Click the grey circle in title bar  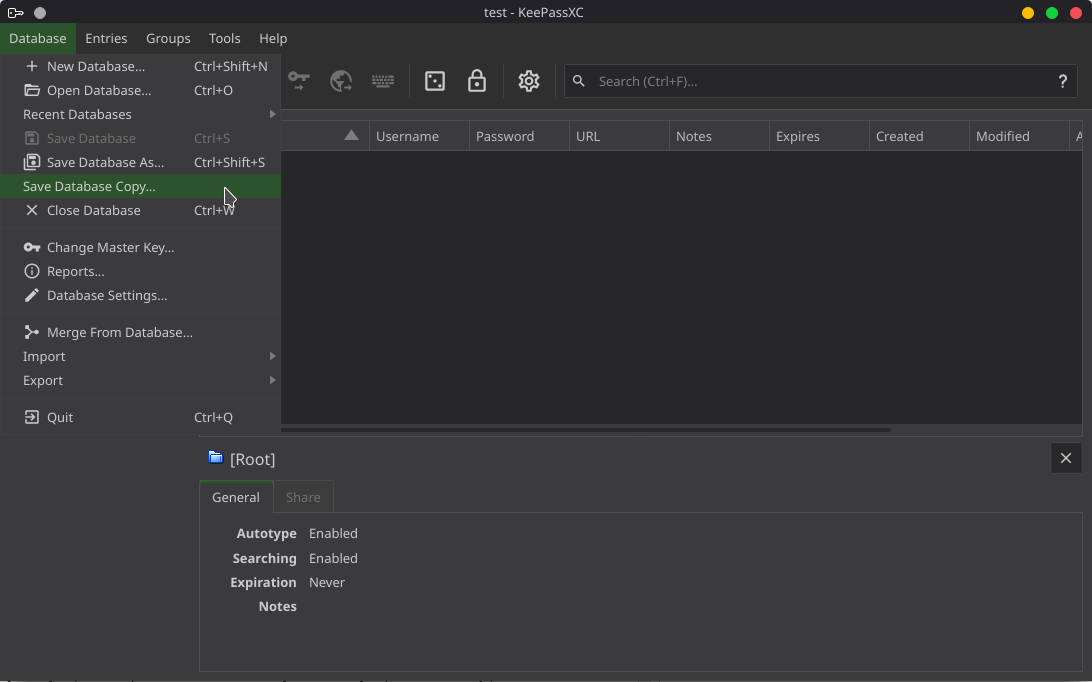[40, 13]
